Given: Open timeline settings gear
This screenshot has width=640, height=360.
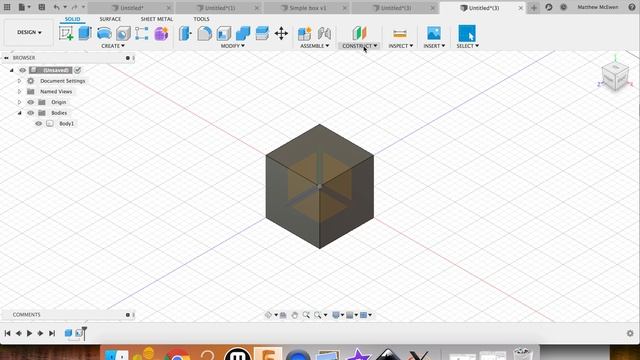Looking at the screenshot, I should [630, 333].
